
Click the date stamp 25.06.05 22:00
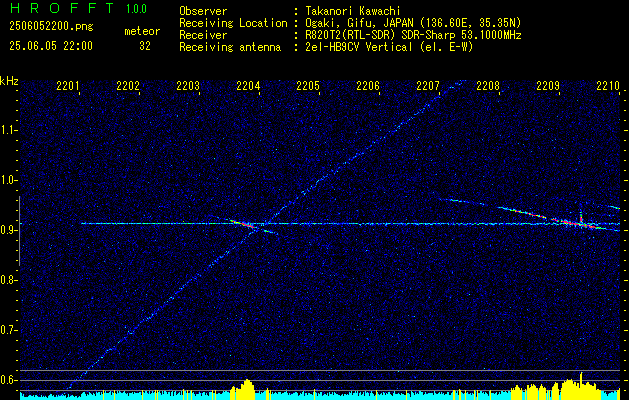click(51, 46)
